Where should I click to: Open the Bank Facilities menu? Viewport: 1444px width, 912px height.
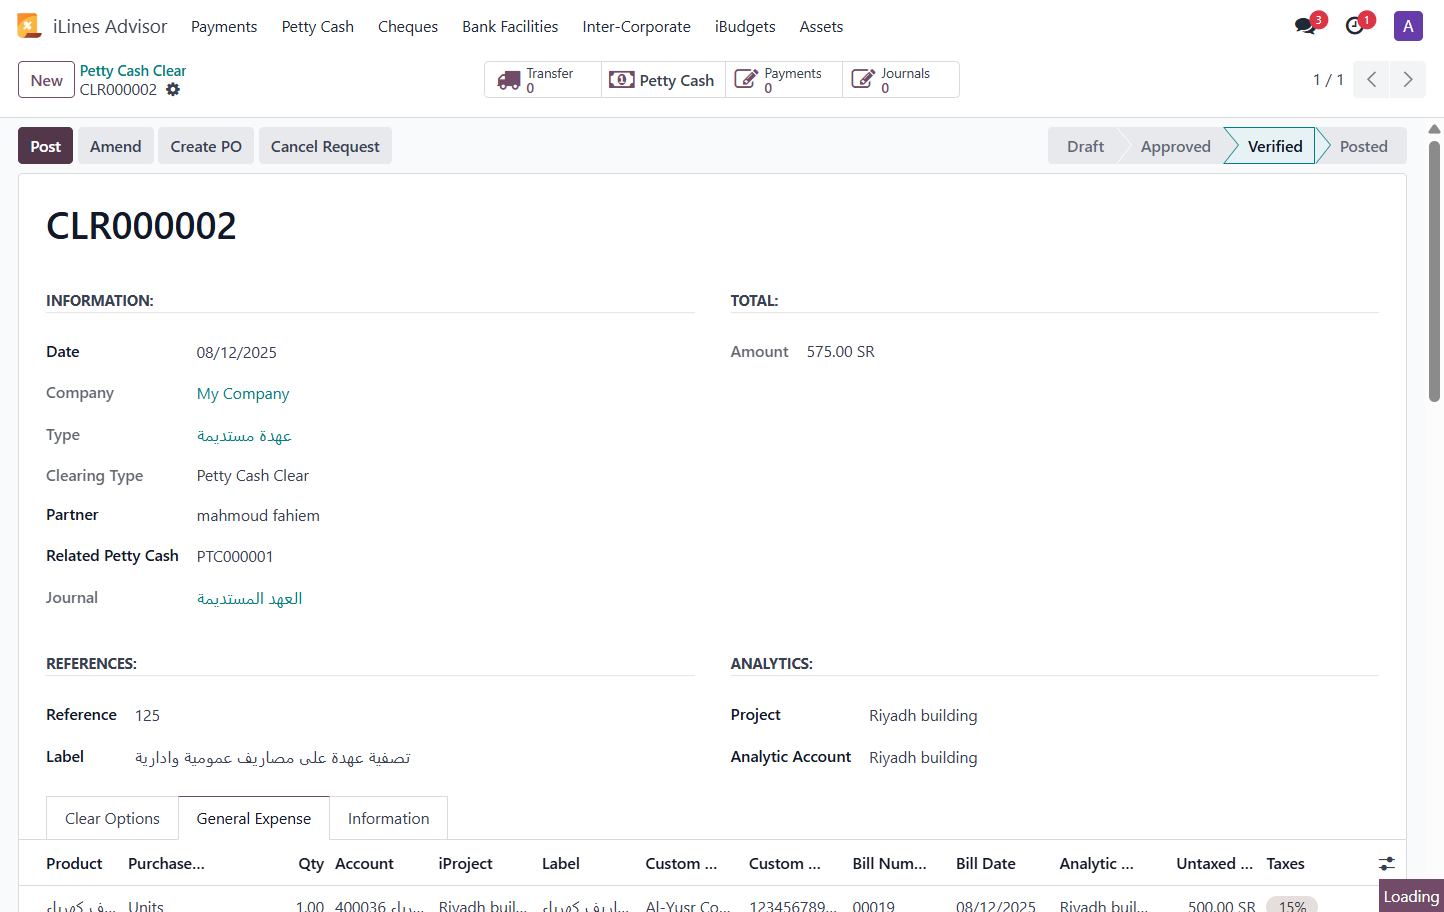coord(510,27)
